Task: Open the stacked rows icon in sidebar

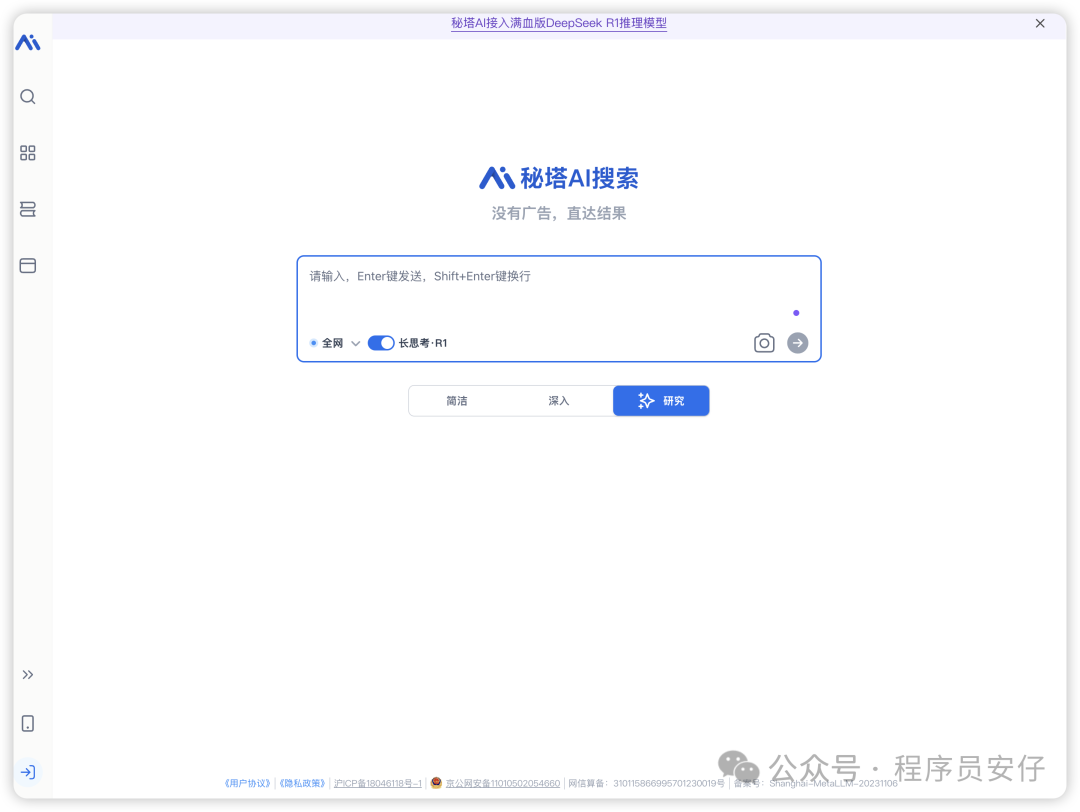Action: (x=28, y=209)
